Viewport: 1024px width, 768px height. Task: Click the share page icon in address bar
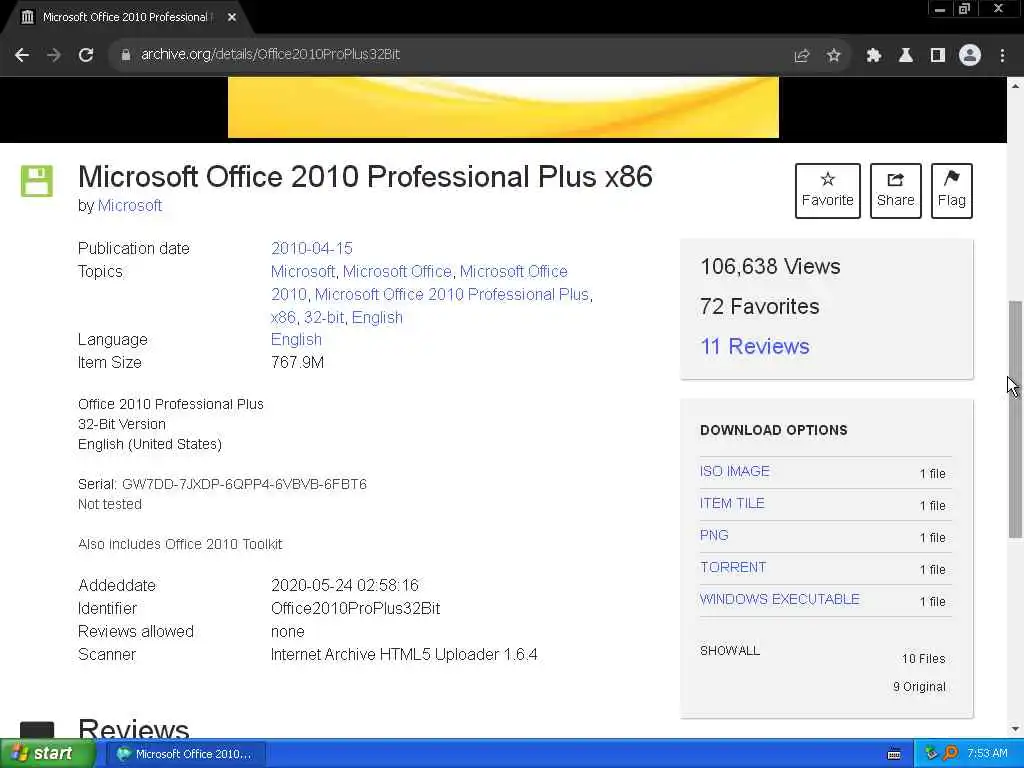801,56
